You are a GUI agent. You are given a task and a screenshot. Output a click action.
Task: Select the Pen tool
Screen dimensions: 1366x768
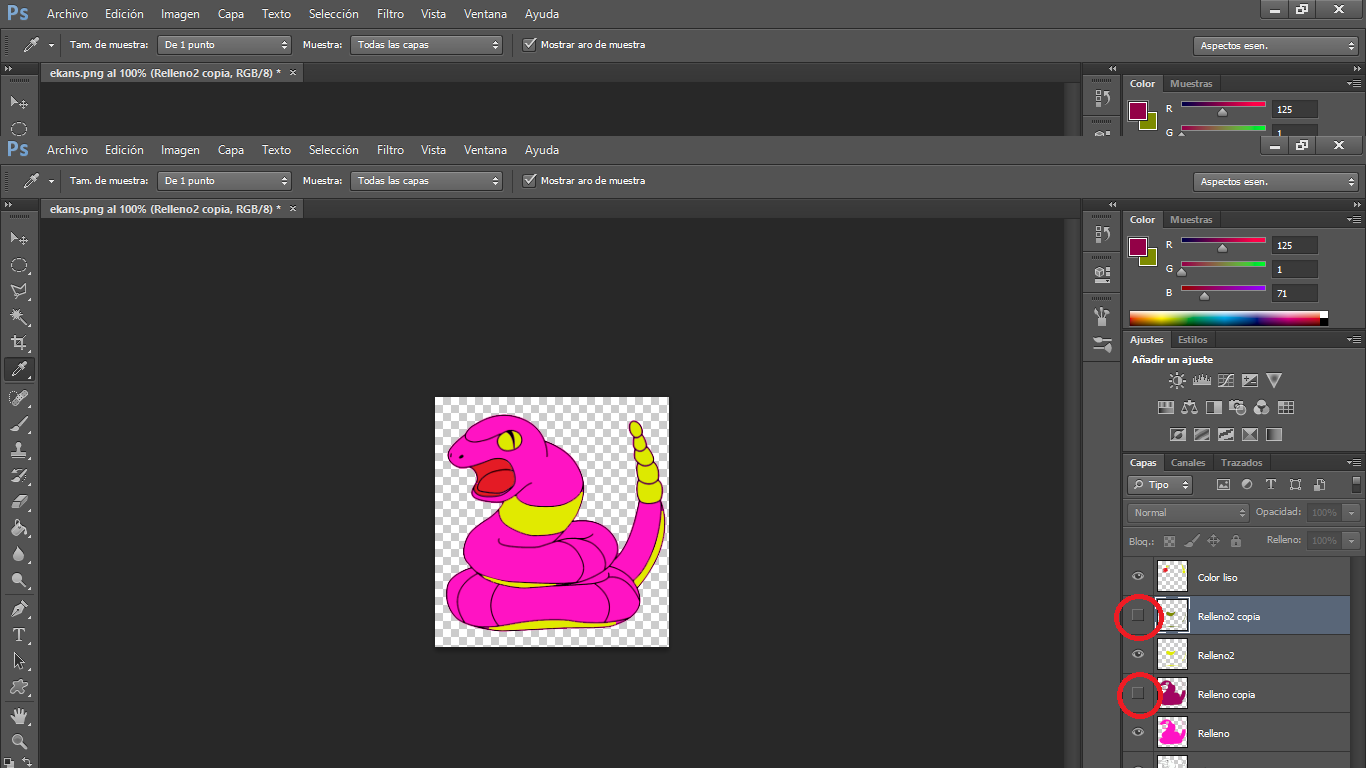point(19,609)
